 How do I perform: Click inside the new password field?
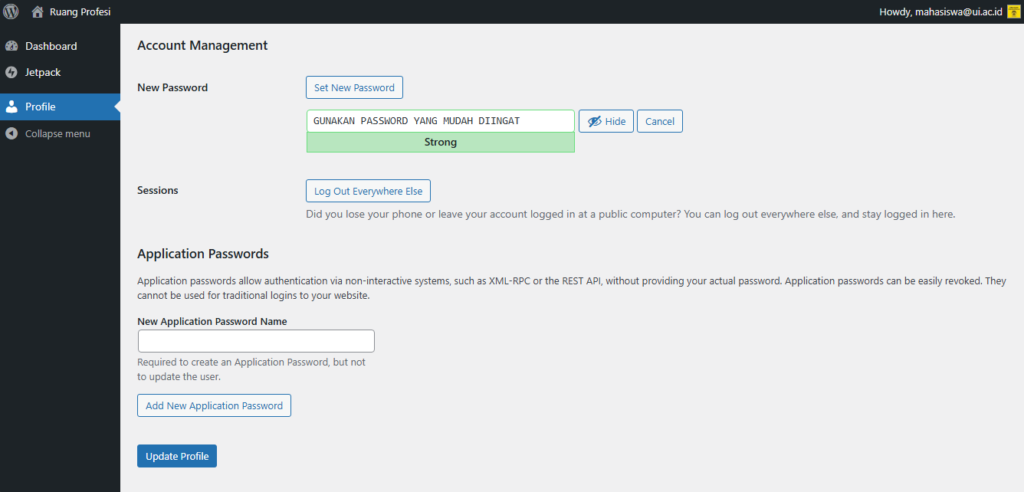tap(440, 121)
